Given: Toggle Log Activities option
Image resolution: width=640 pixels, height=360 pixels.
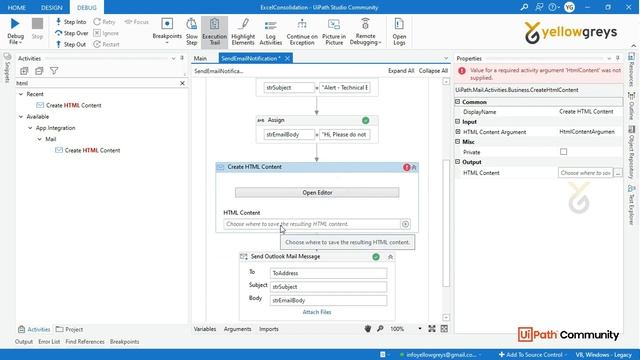Looking at the screenshot, I should pyautogui.click(x=271, y=31).
